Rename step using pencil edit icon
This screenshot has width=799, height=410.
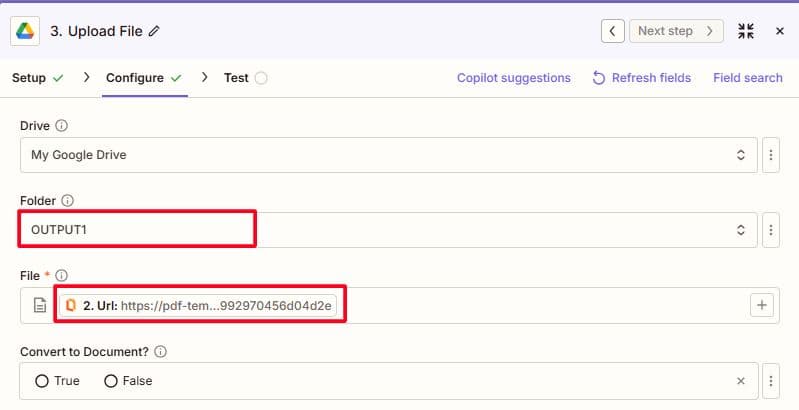coord(154,31)
